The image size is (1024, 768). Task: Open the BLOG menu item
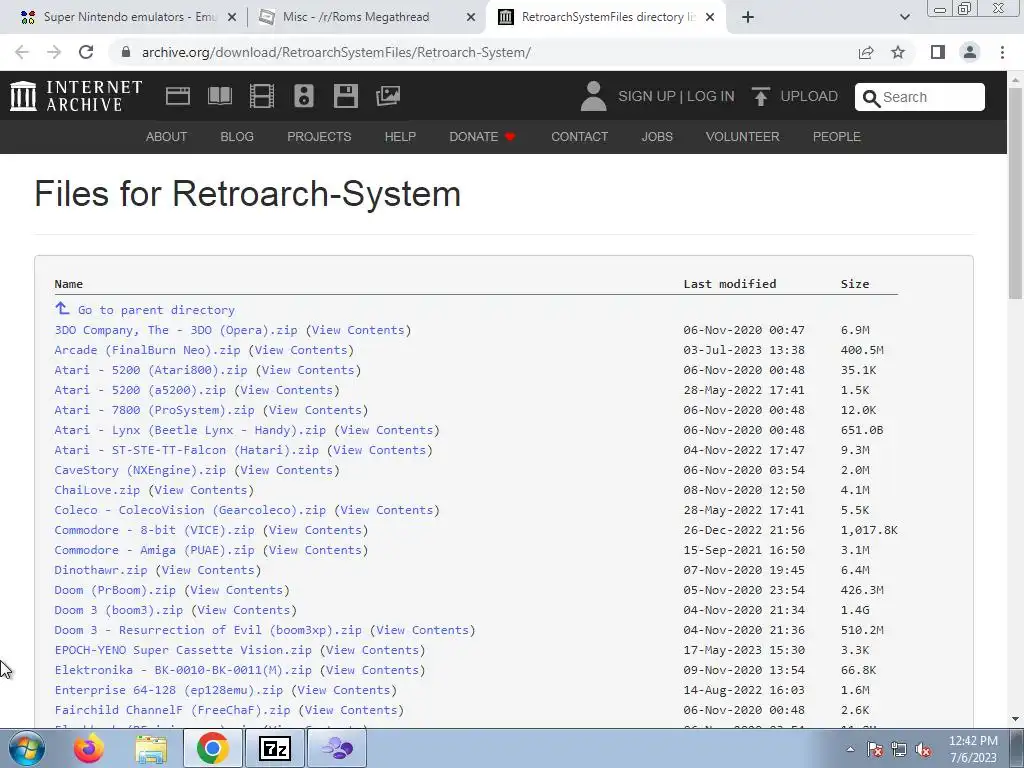pos(236,136)
